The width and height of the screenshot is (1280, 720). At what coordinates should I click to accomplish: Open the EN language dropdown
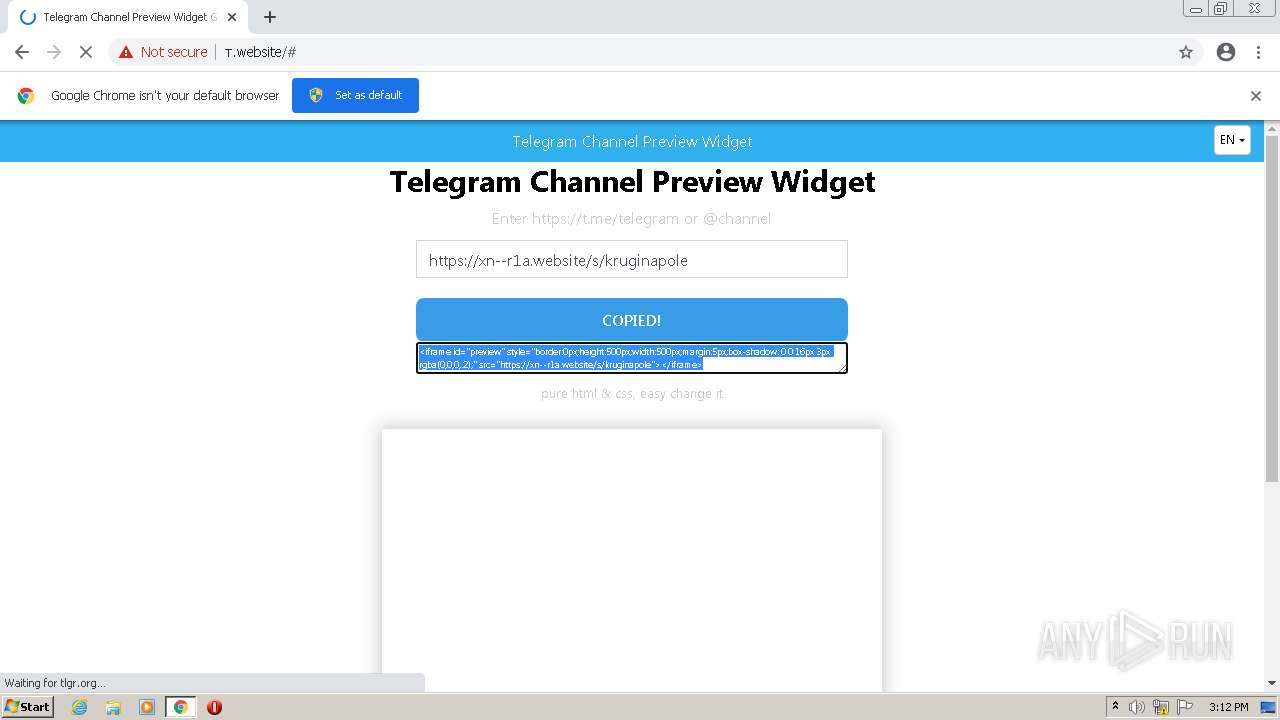click(x=1232, y=140)
